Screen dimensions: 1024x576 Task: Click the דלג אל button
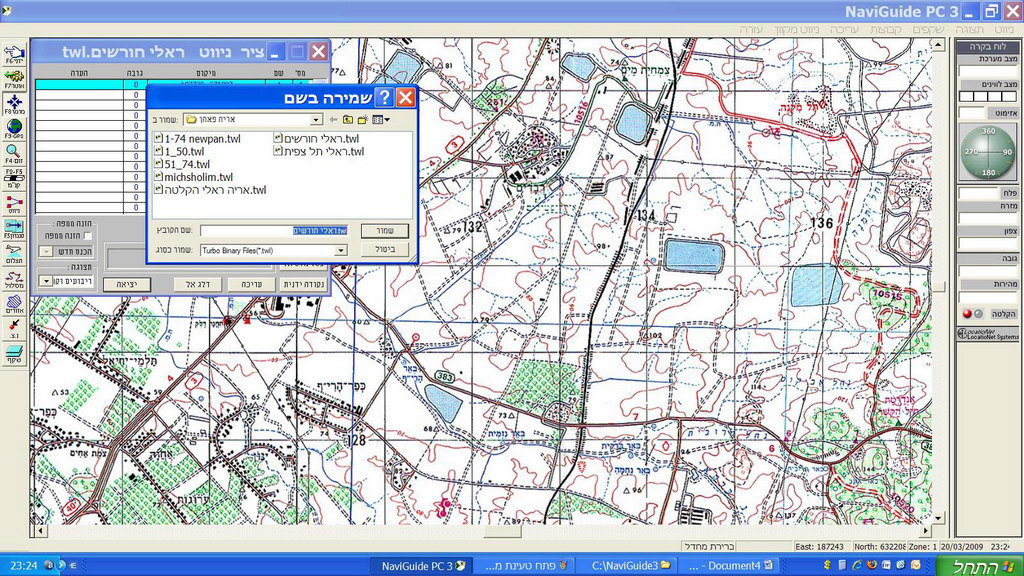197,284
